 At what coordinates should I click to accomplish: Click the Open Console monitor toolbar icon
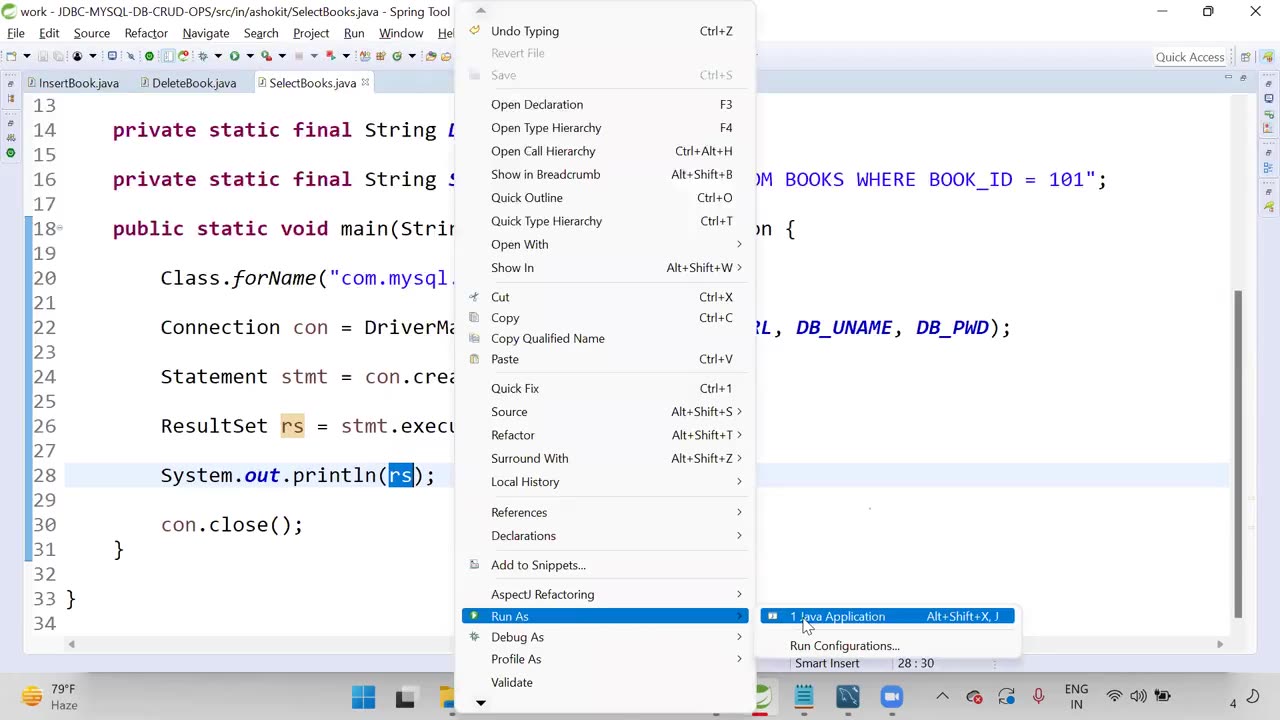coord(112,56)
